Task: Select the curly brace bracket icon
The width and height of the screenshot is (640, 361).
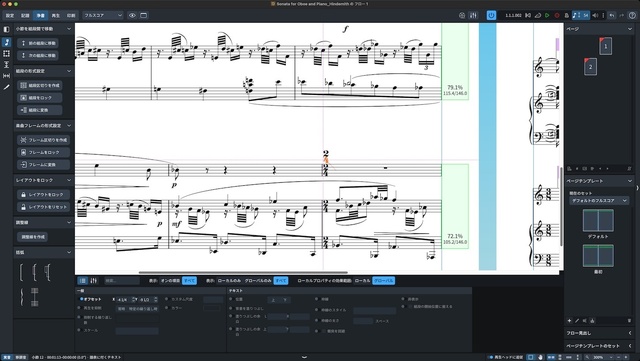Action: coord(21,297)
